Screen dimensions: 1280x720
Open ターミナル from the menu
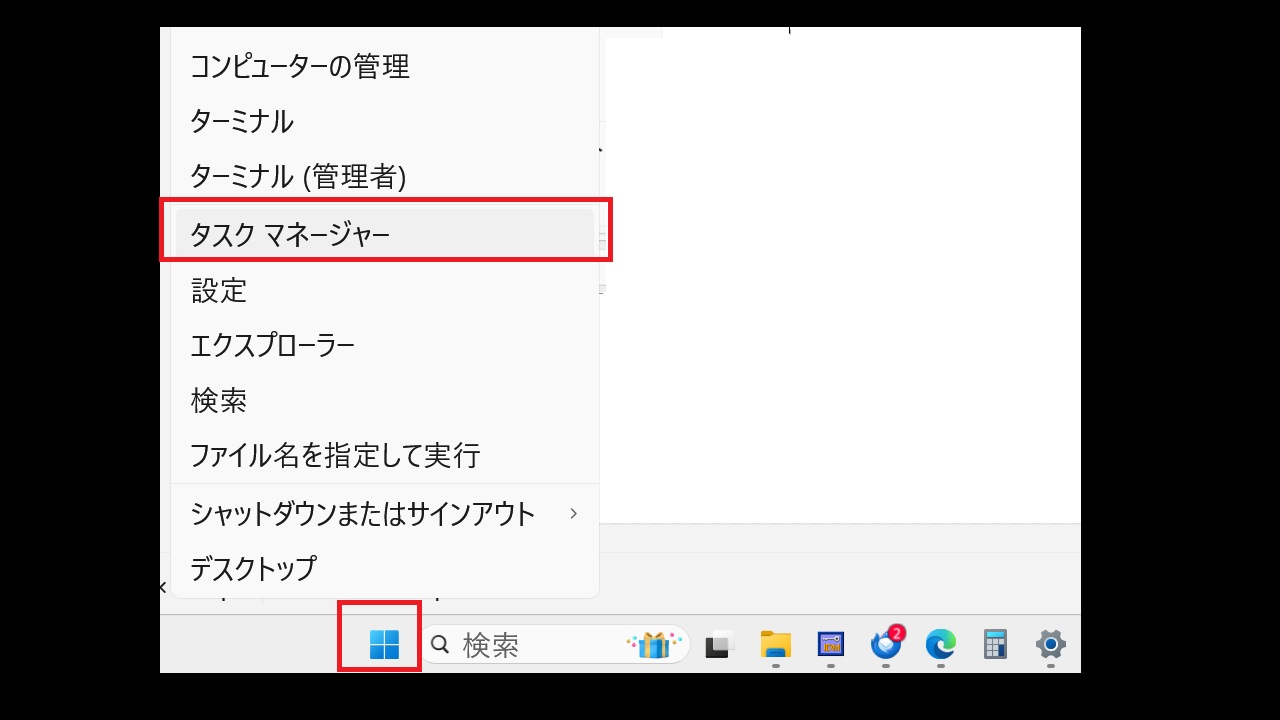(385, 122)
